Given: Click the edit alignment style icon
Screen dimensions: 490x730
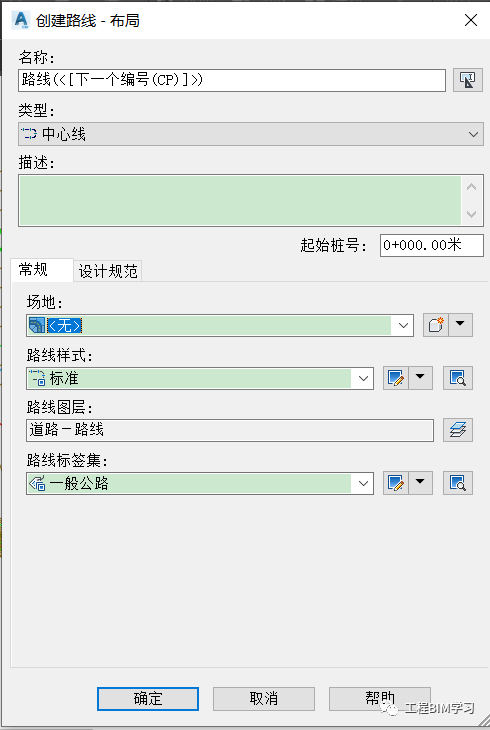Looking at the screenshot, I should pos(396,378).
